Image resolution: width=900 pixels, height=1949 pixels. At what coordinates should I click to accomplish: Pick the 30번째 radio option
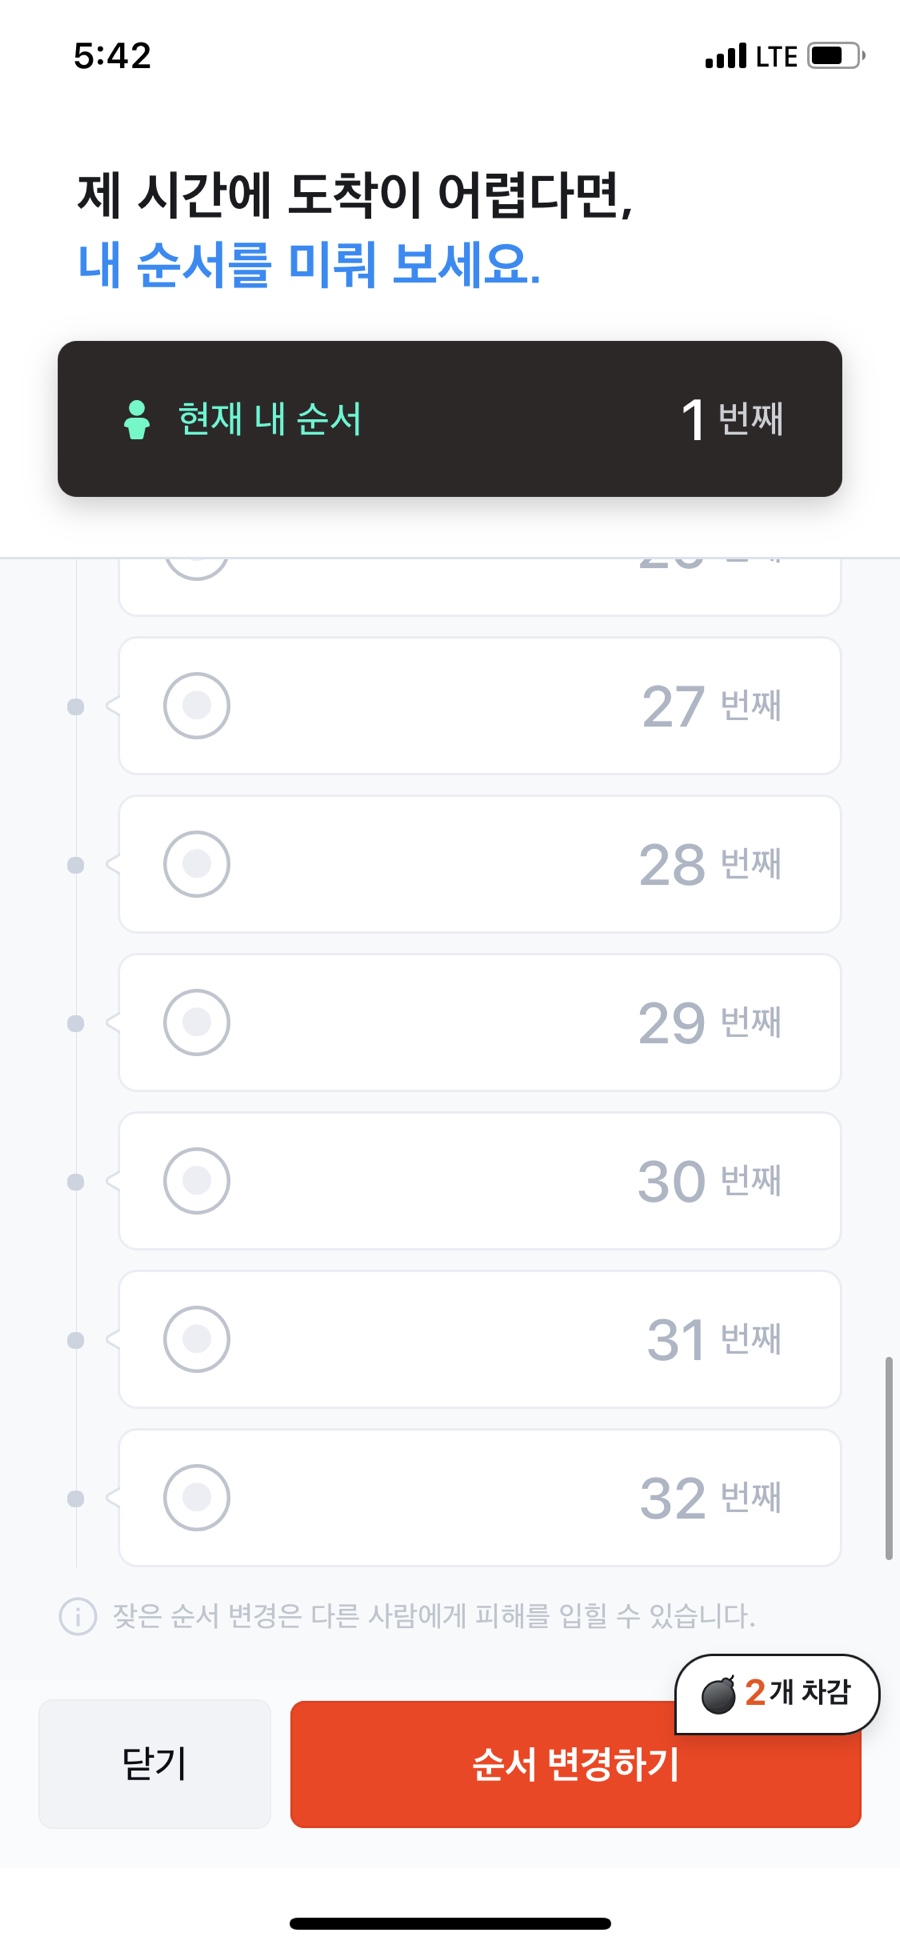click(197, 1181)
